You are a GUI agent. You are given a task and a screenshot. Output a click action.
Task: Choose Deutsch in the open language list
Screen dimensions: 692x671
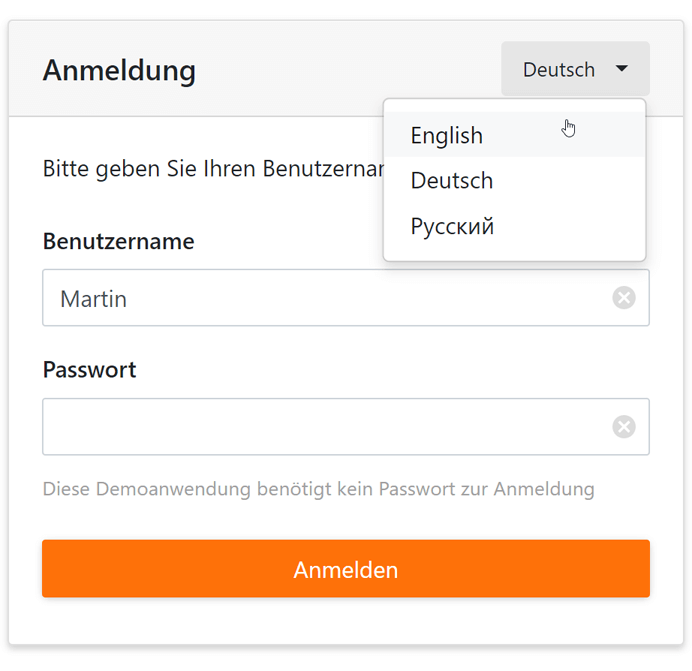click(452, 181)
